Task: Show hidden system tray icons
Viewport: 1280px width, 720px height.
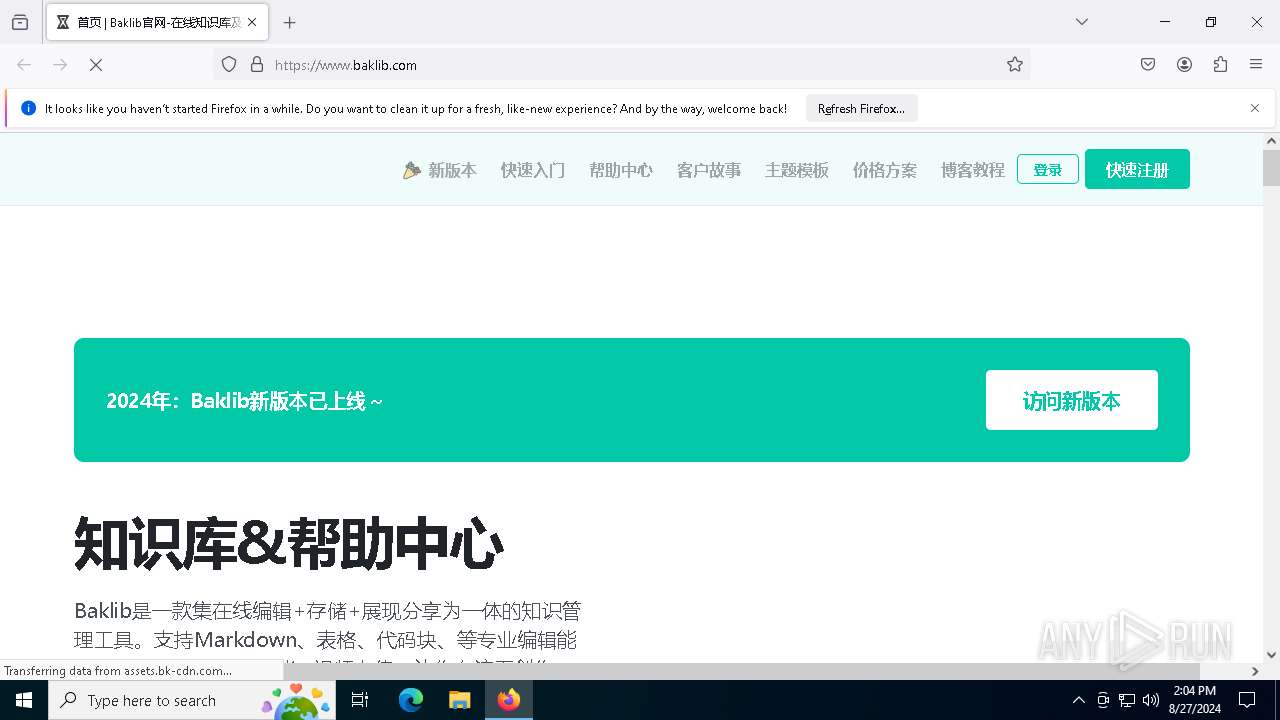Action: point(1078,700)
